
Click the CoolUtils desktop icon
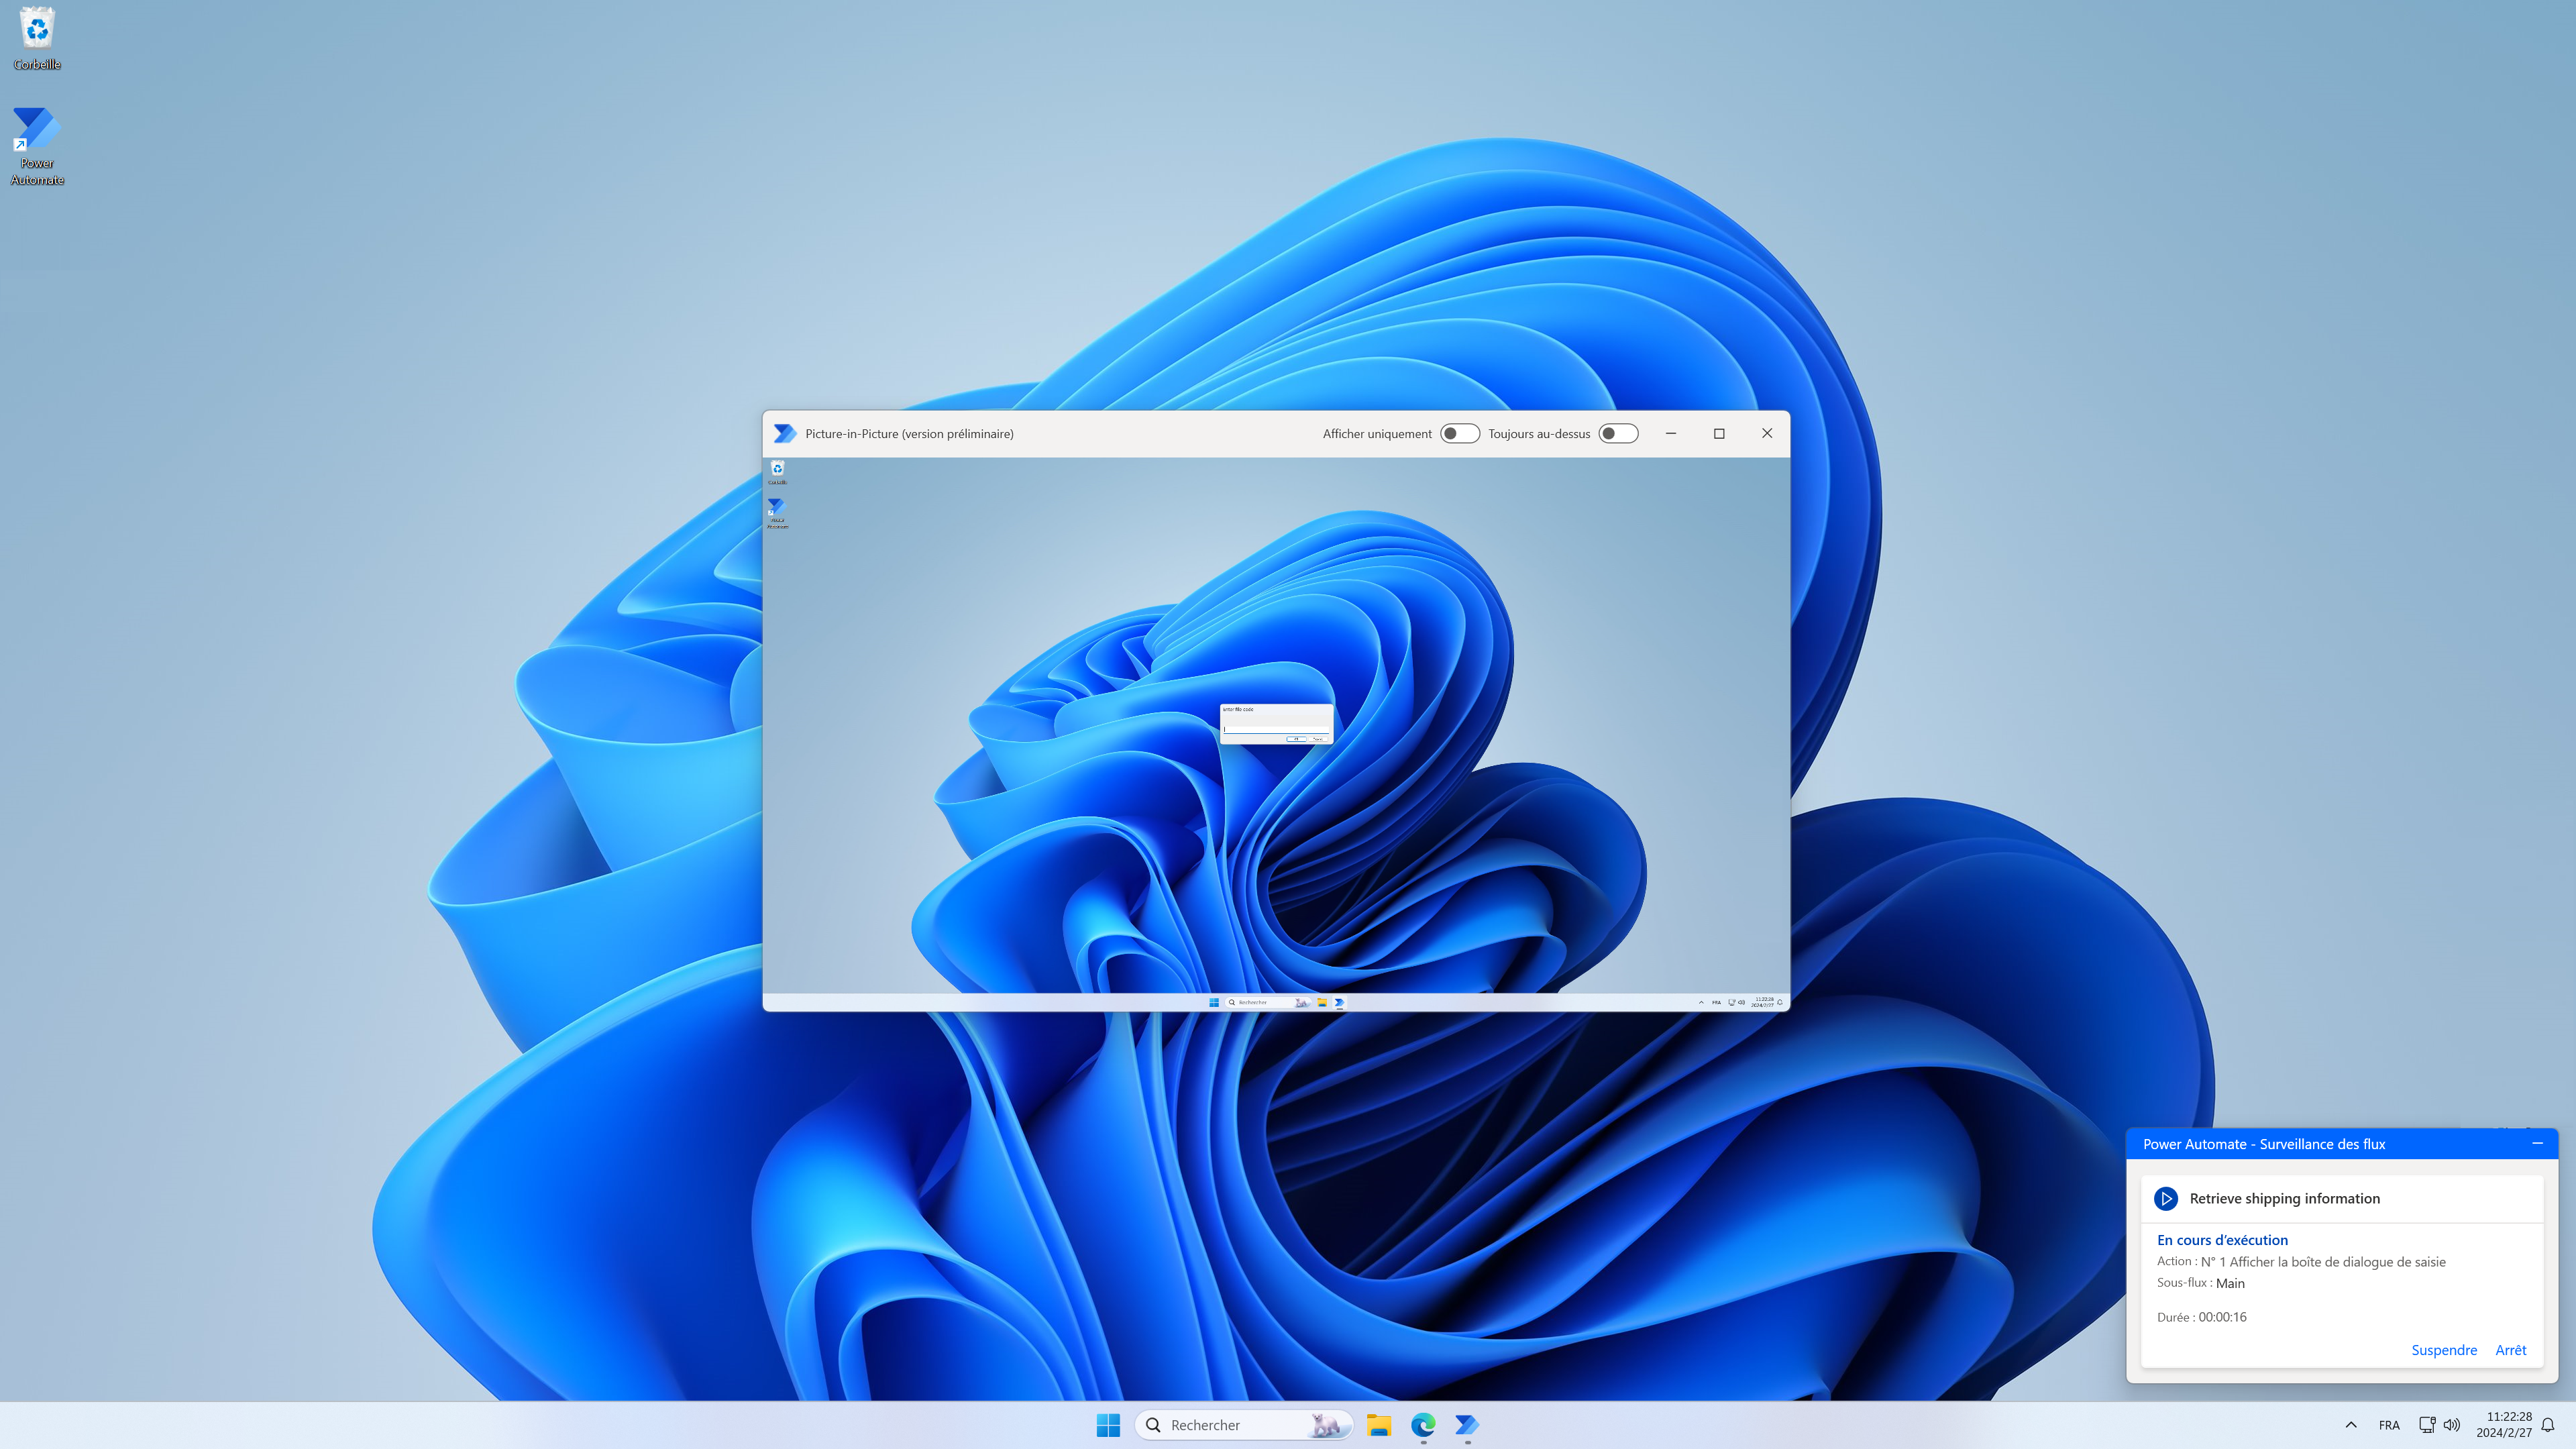(36, 36)
